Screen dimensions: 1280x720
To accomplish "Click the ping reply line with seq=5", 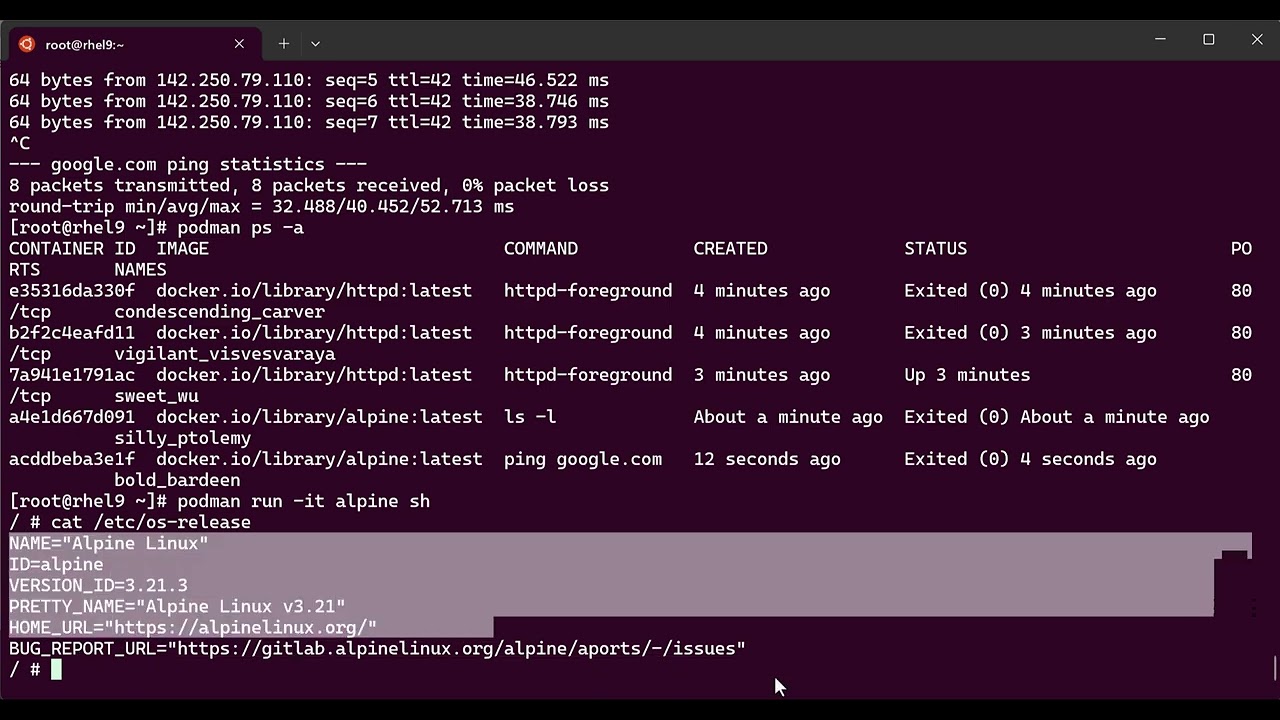I will (x=309, y=80).
